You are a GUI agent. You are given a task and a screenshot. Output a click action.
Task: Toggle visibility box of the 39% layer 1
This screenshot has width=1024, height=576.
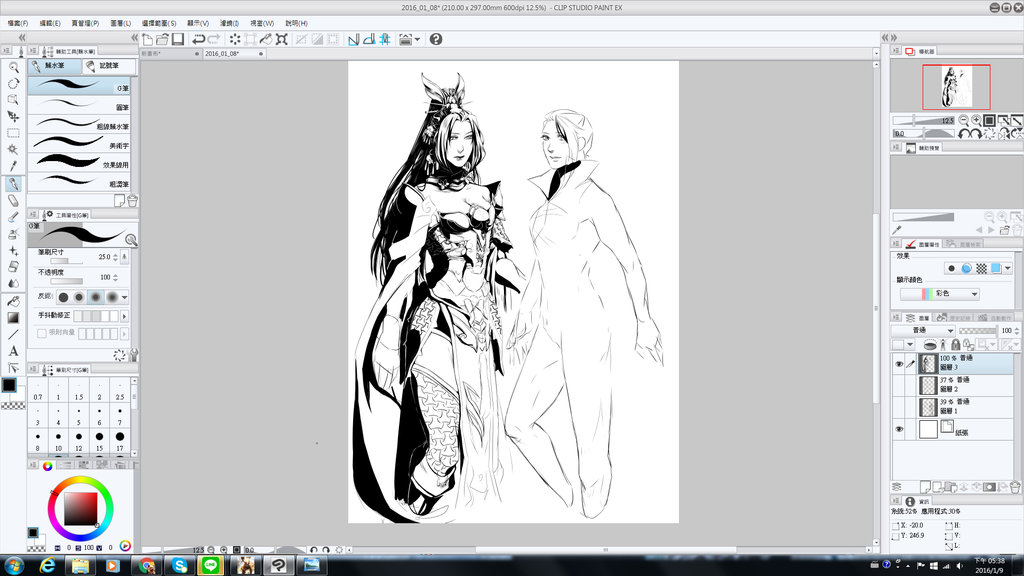tap(899, 407)
